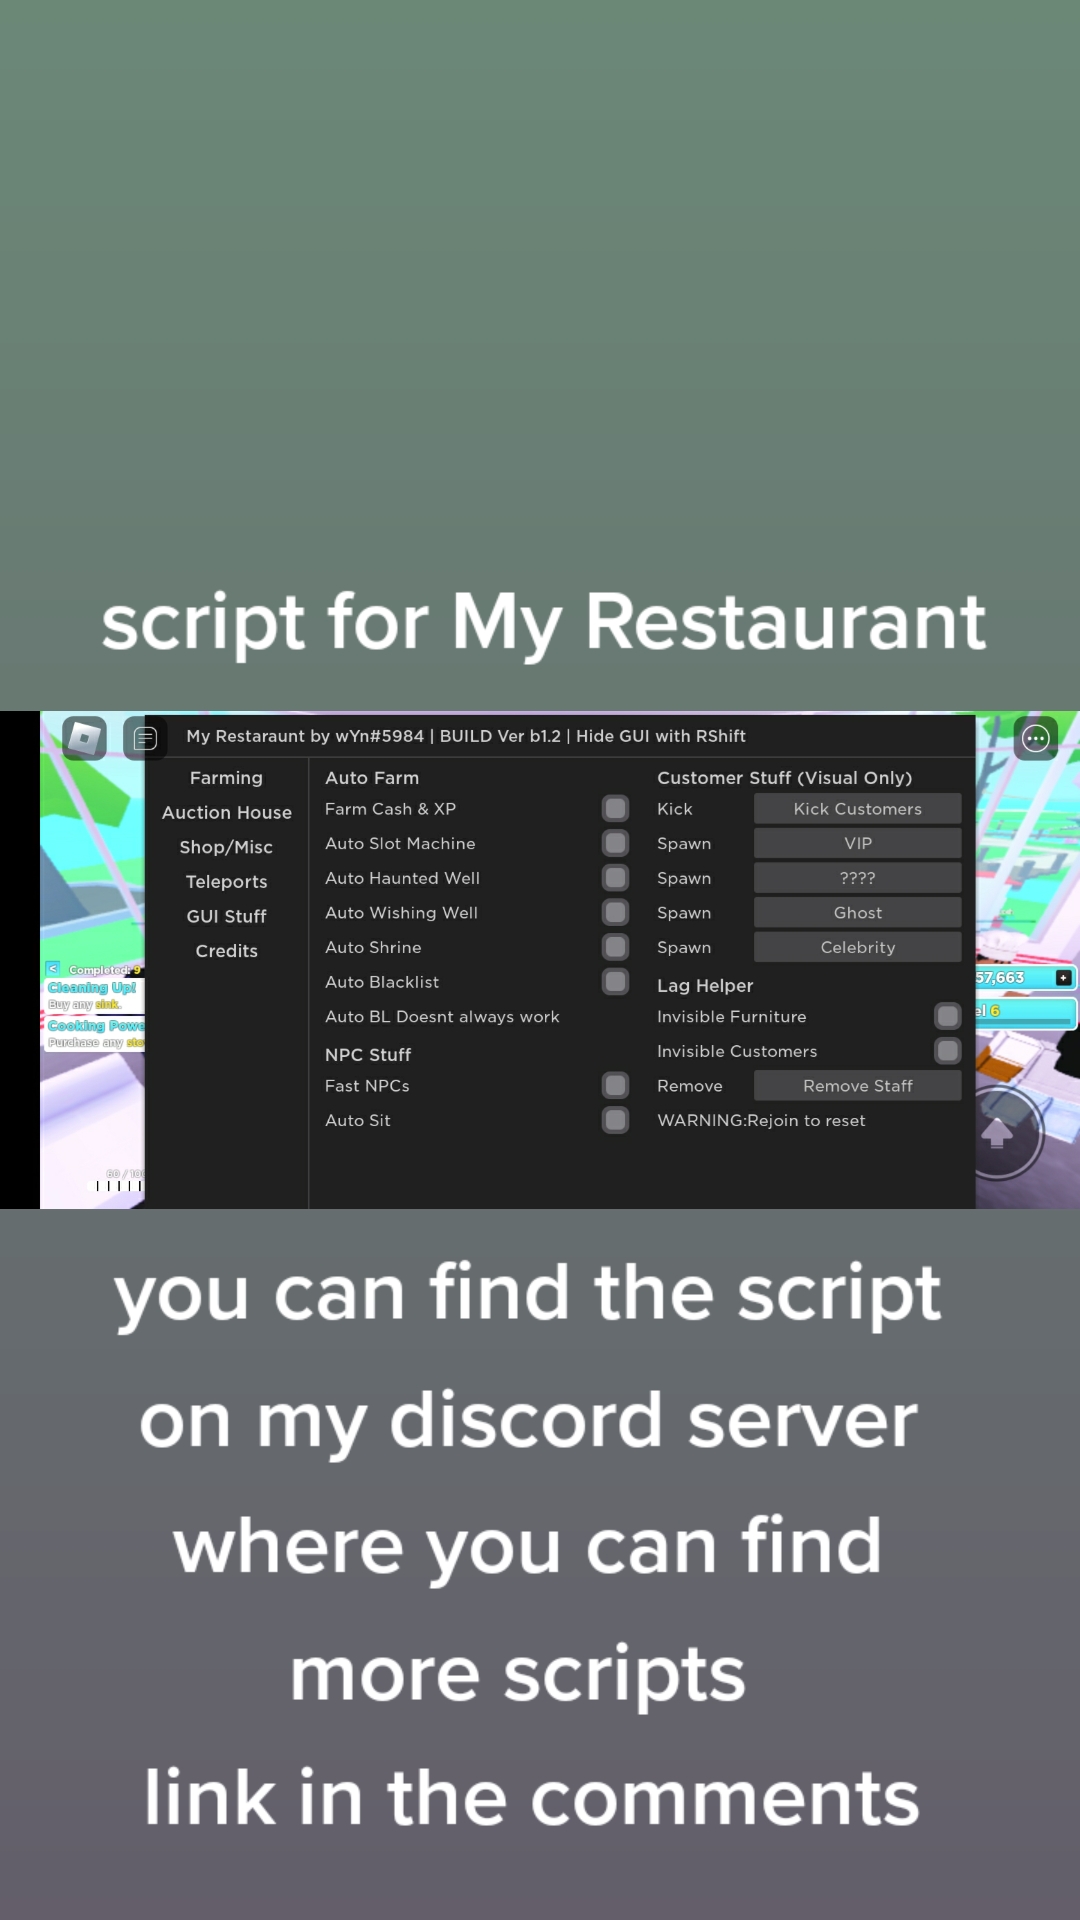Click the ???? spawn button
Viewport: 1080px width, 1920px height.
pyautogui.click(x=858, y=878)
